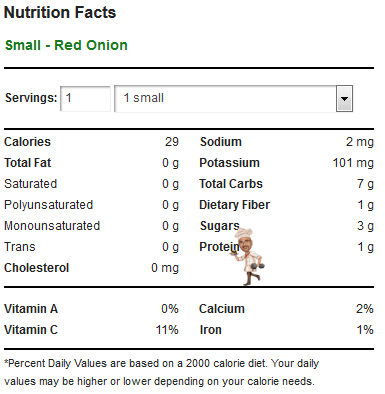Click the Total Fat label
Image resolution: width=385 pixels, height=394 pixels.
click(x=28, y=163)
